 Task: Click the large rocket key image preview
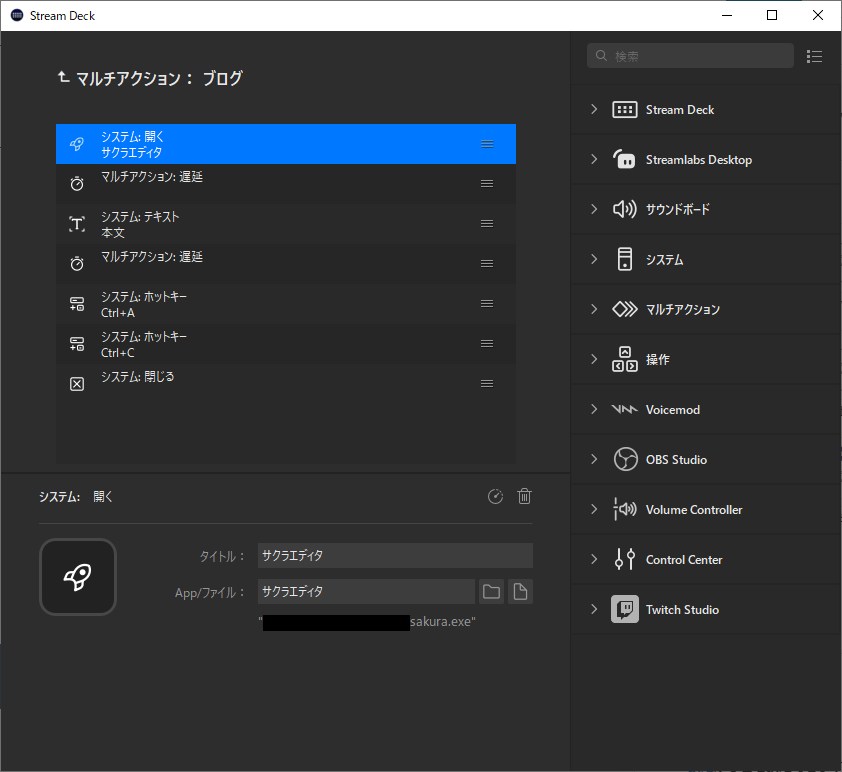(x=78, y=577)
